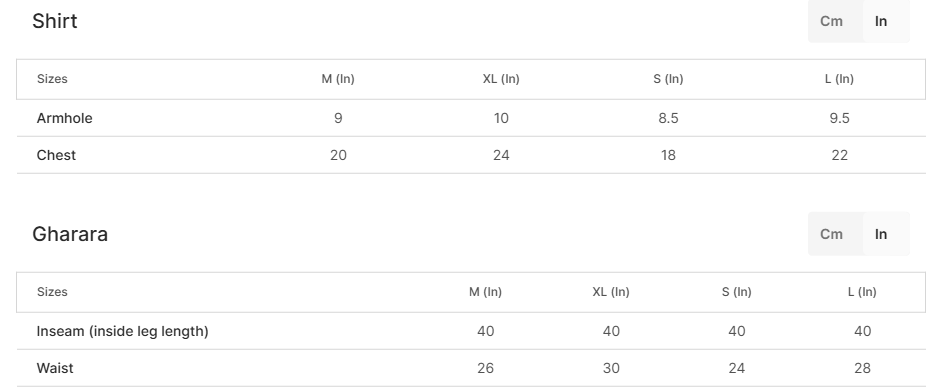The image size is (938, 392).
Task: Select the Waist value 26 for size M
Action: (485, 369)
